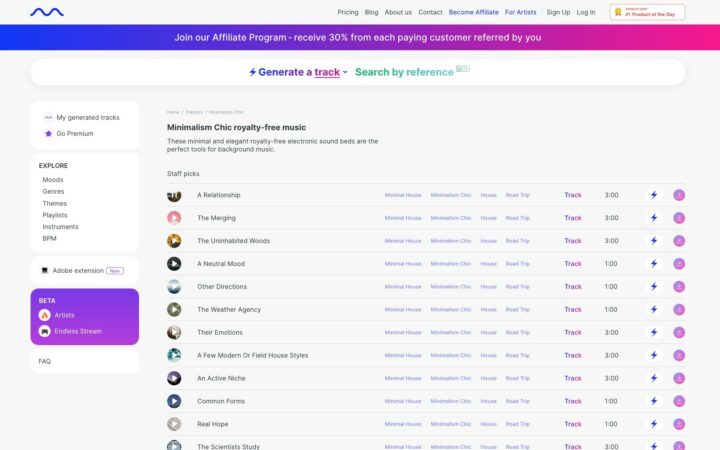Select Search by reference option
Viewport: 720px width, 450px height.
(404, 72)
